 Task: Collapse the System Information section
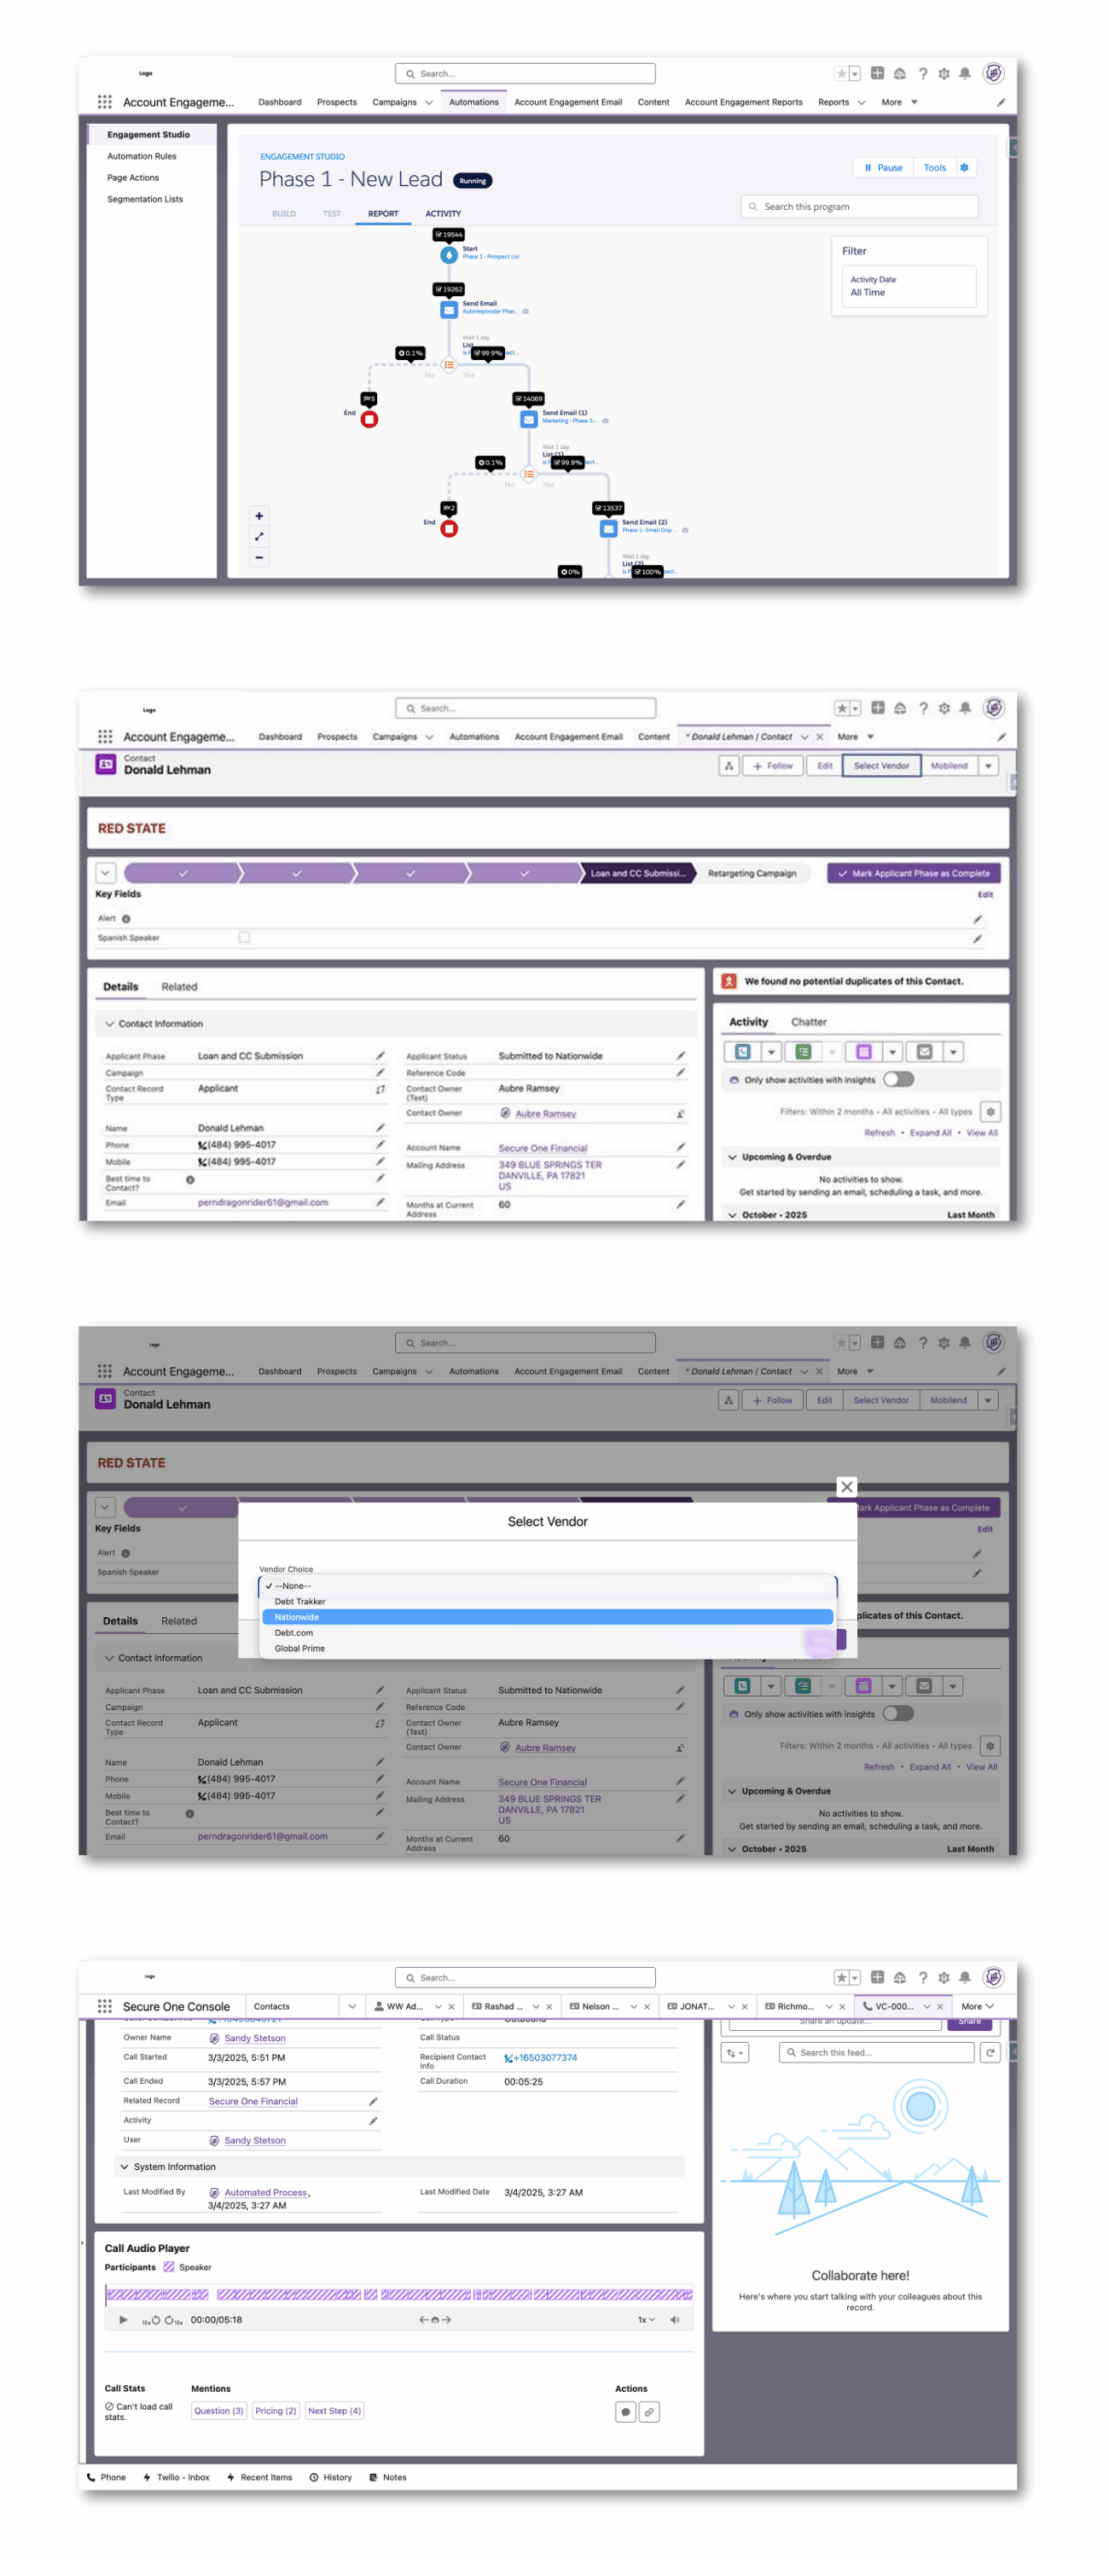(125, 2166)
